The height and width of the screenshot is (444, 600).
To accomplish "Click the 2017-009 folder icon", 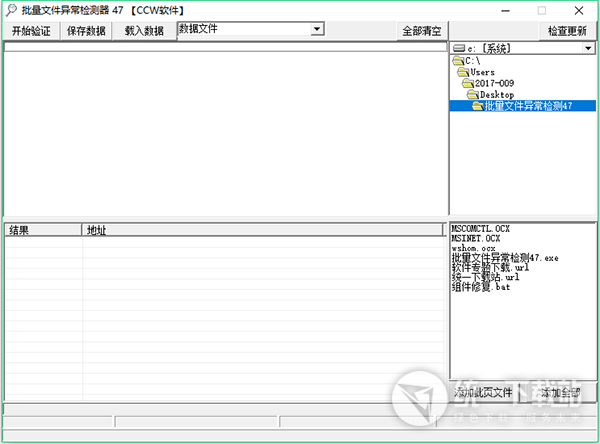I will (x=468, y=84).
